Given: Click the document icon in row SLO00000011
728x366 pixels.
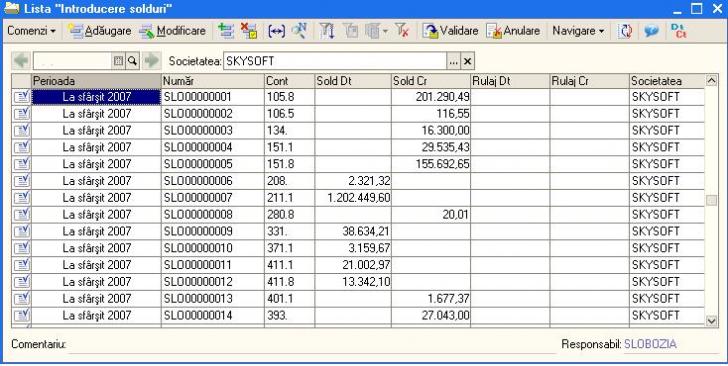Looking at the screenshot, I should [x=21, y=265].
